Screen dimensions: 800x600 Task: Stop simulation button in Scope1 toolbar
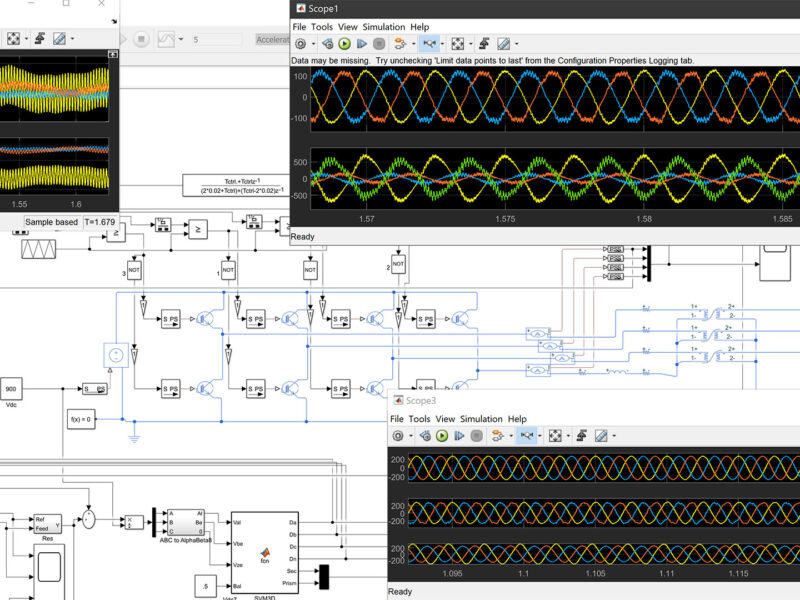pos(379,44)
